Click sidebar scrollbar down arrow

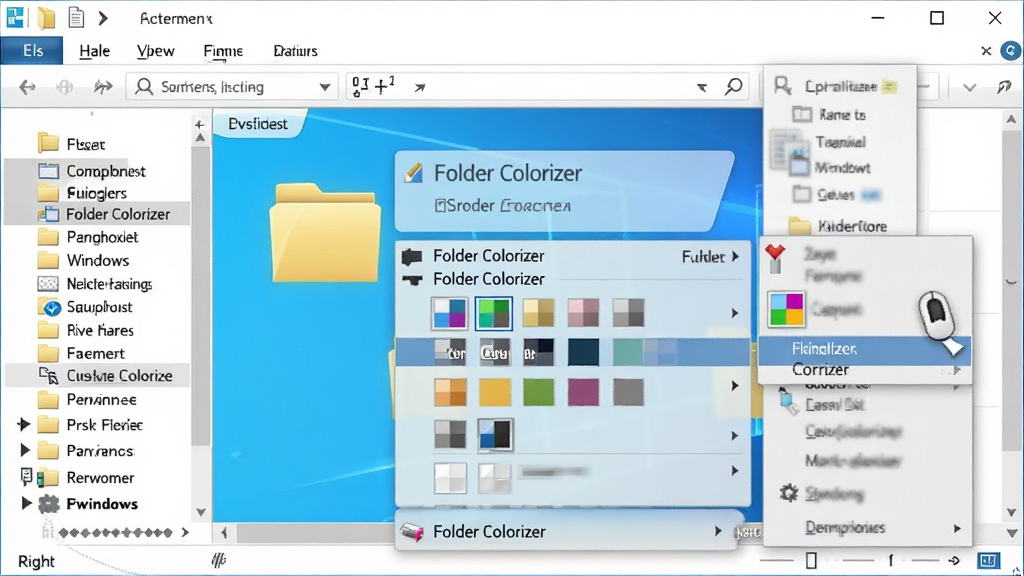pos(201,513)
